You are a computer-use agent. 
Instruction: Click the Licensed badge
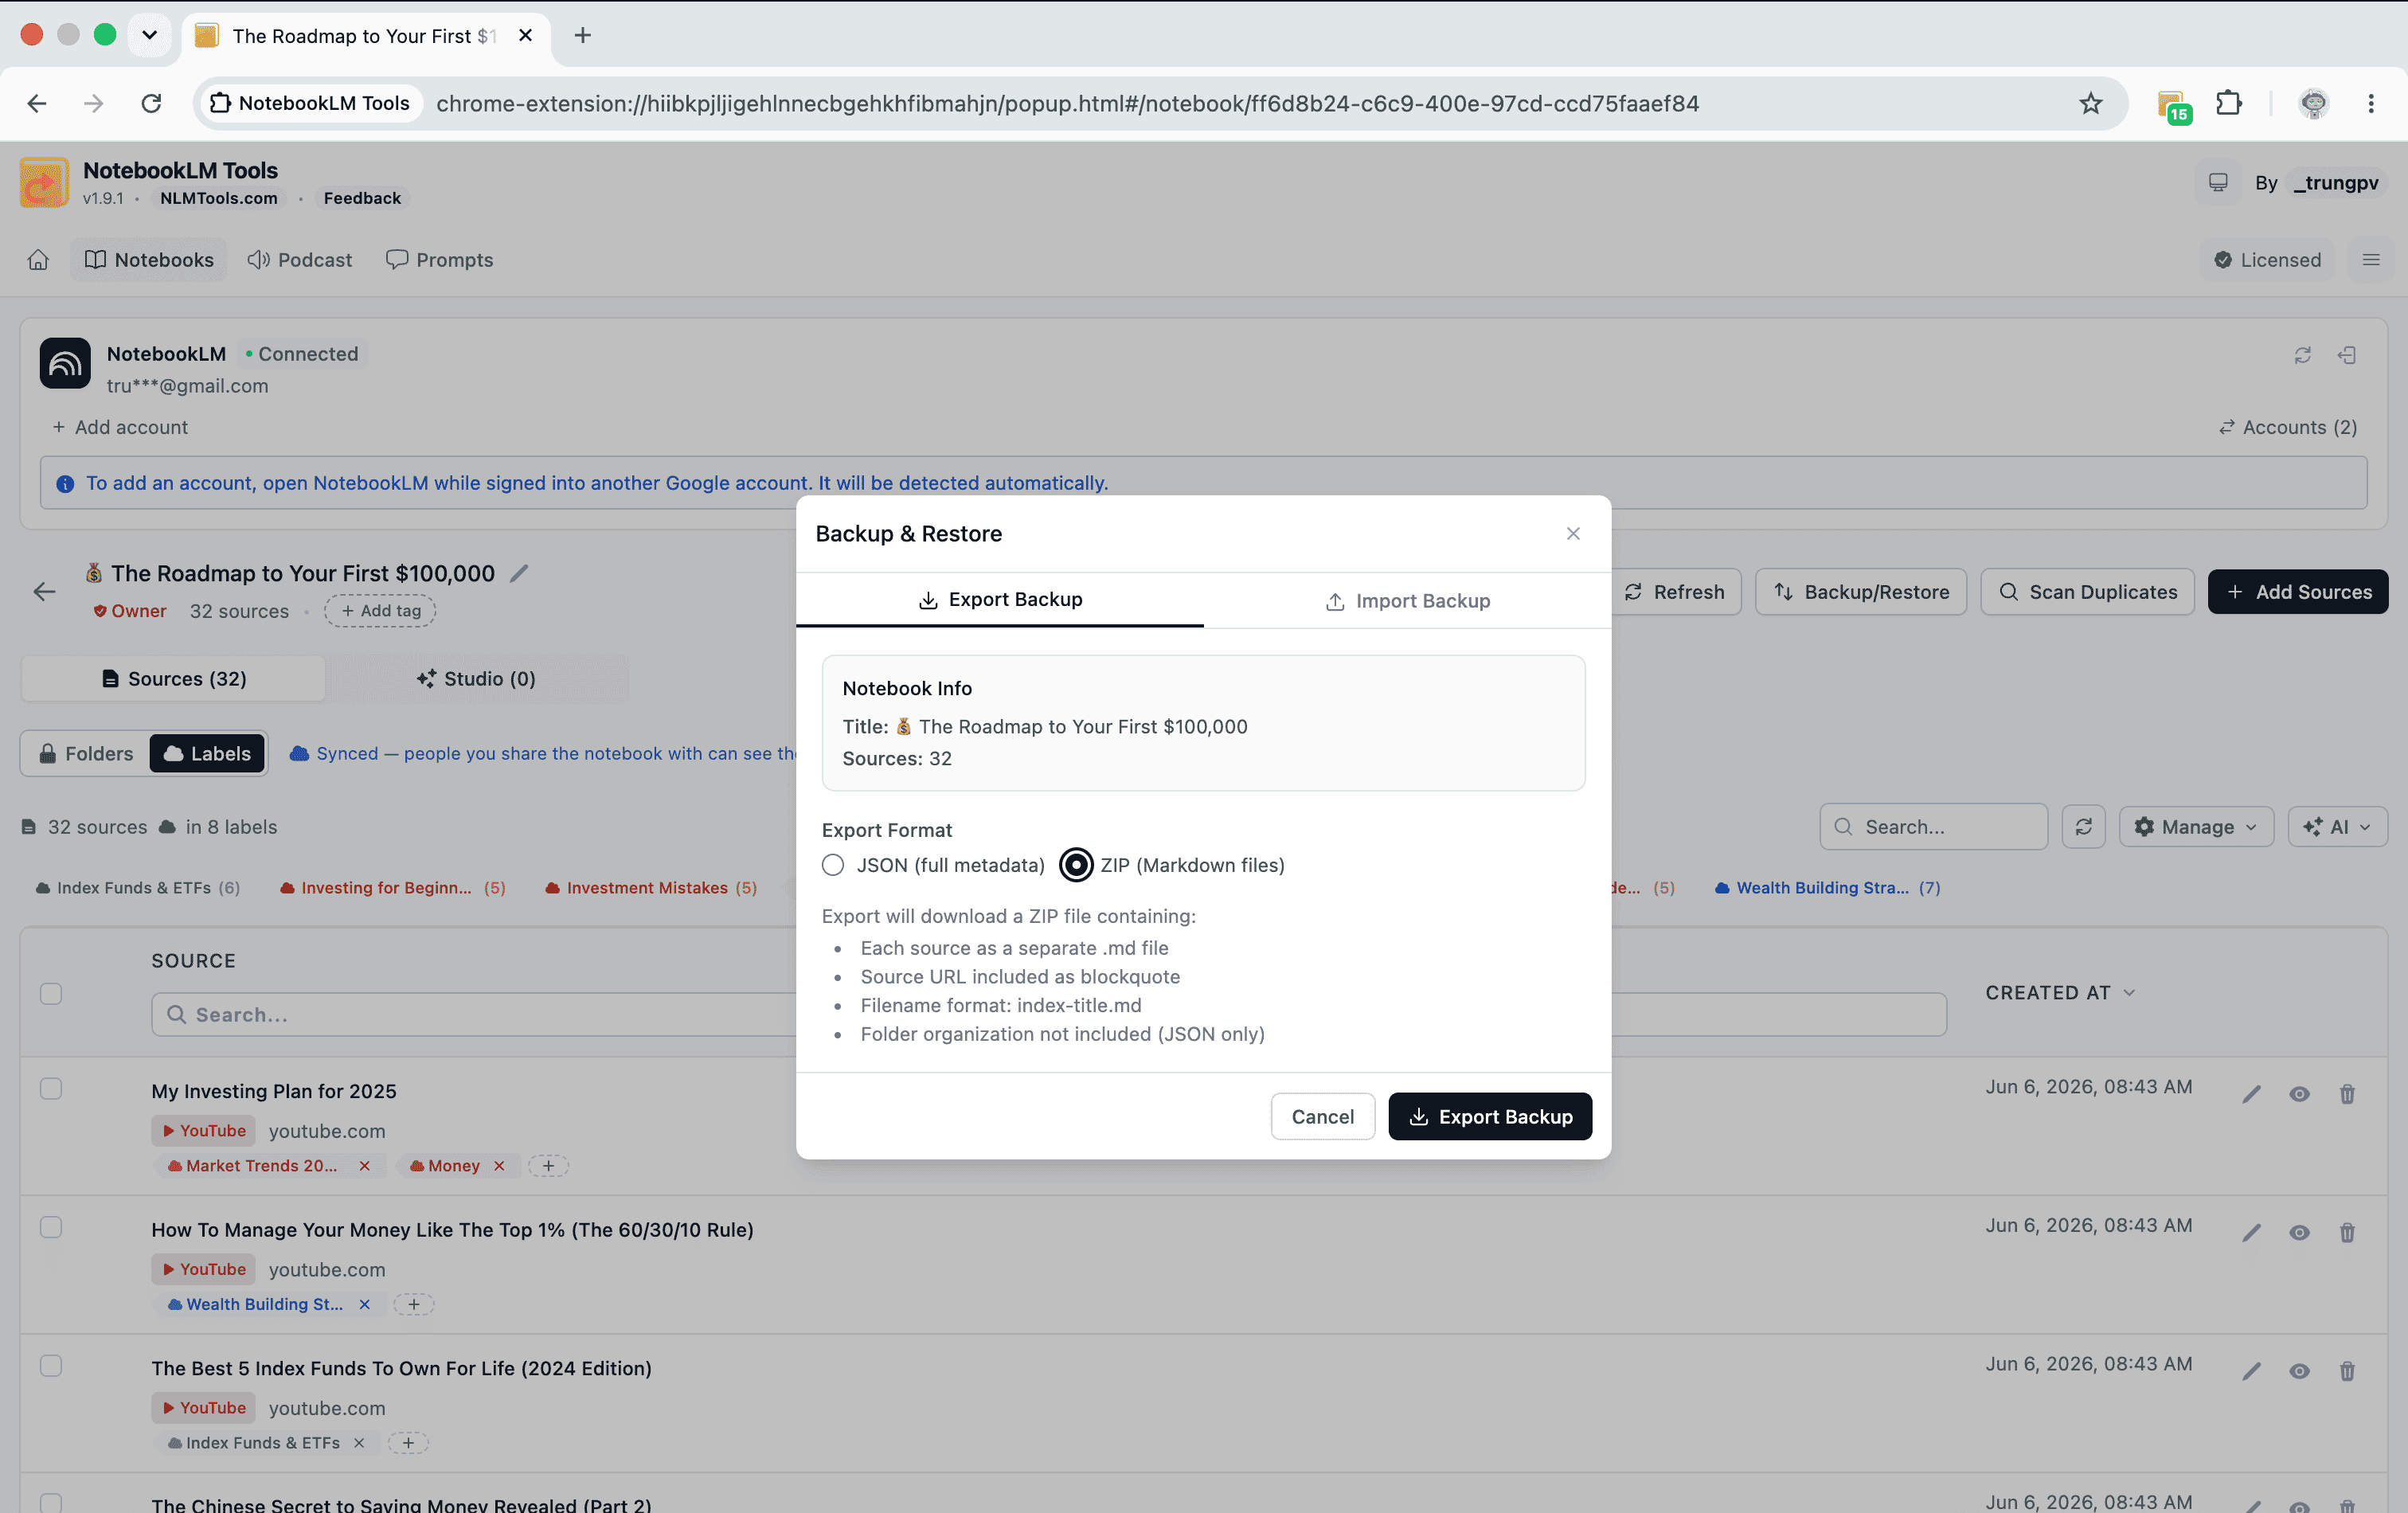[x=2267, y=260]
